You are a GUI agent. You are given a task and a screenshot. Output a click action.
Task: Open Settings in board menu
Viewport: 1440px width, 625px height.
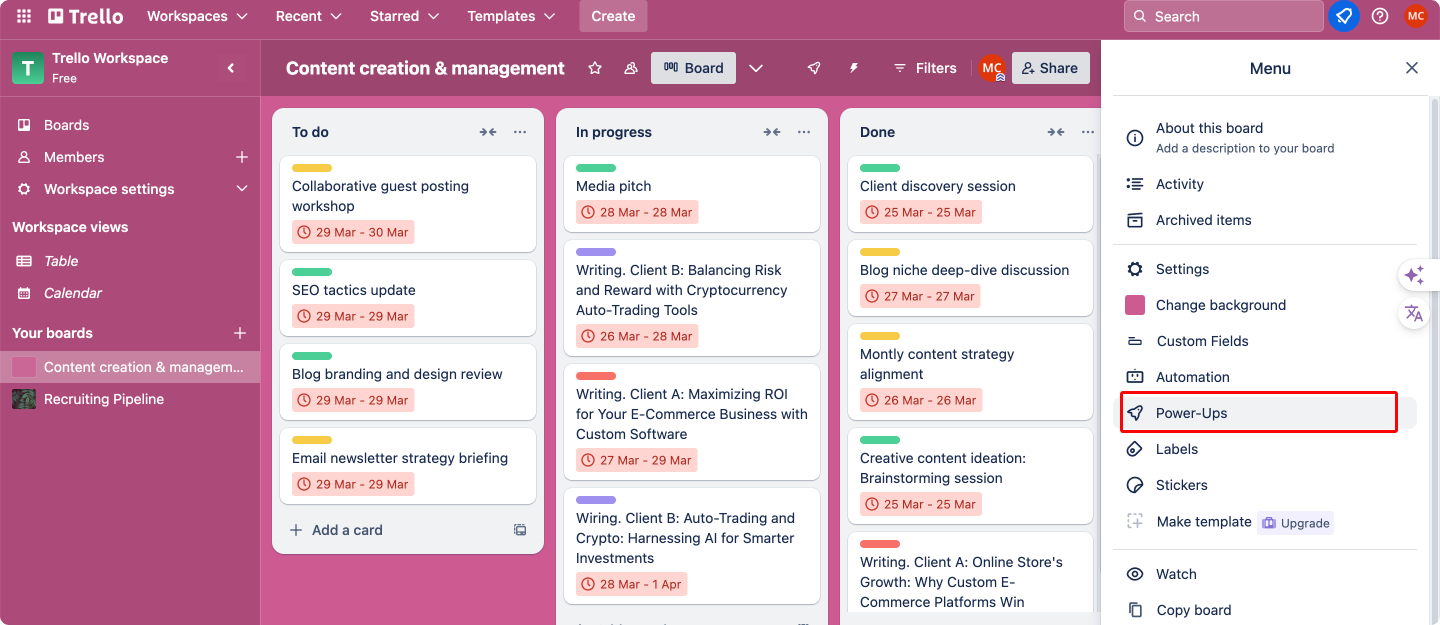point(1265,269)
